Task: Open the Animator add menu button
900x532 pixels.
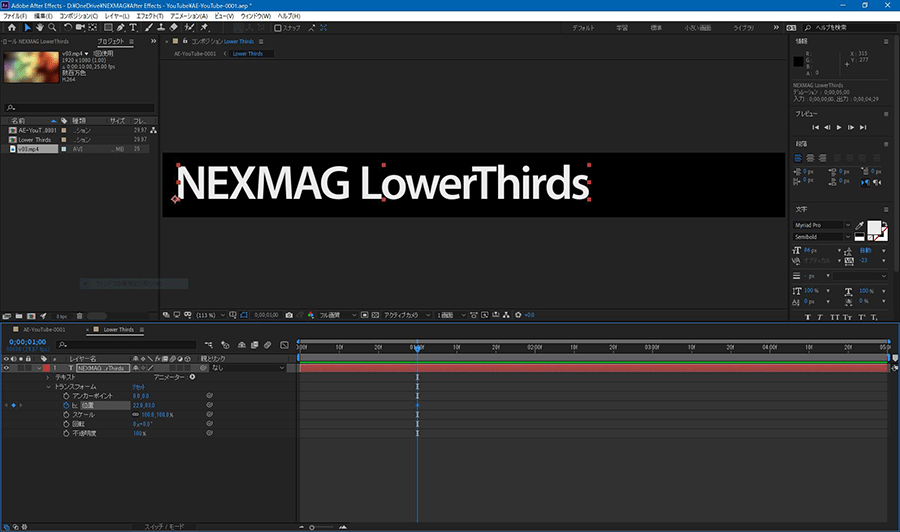Action: click(x=192, y=377)
